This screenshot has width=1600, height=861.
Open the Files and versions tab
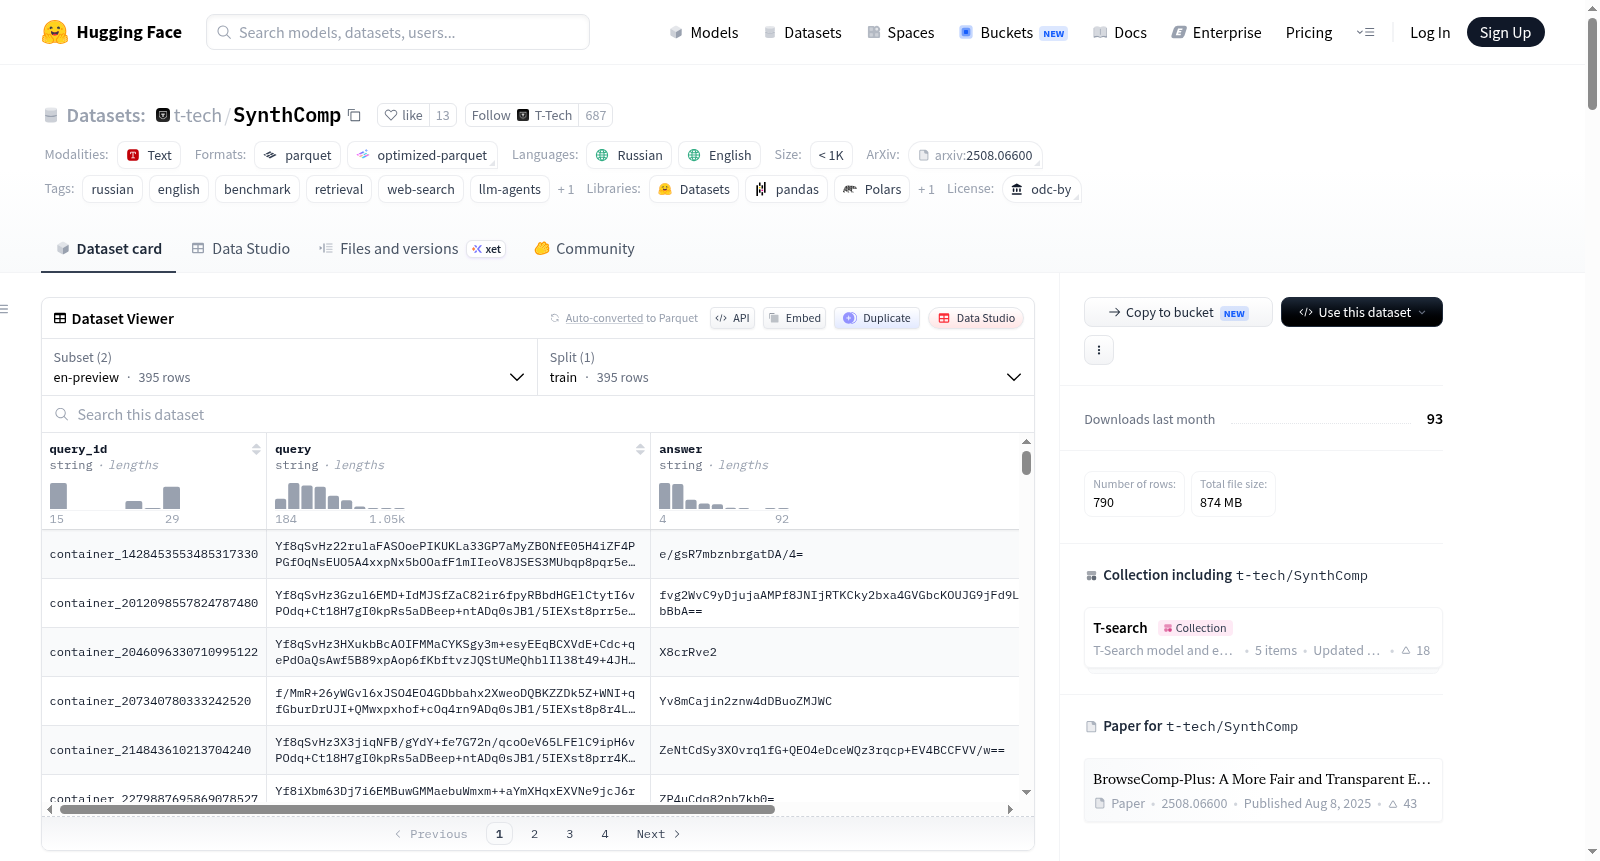[x=412, y=249]
